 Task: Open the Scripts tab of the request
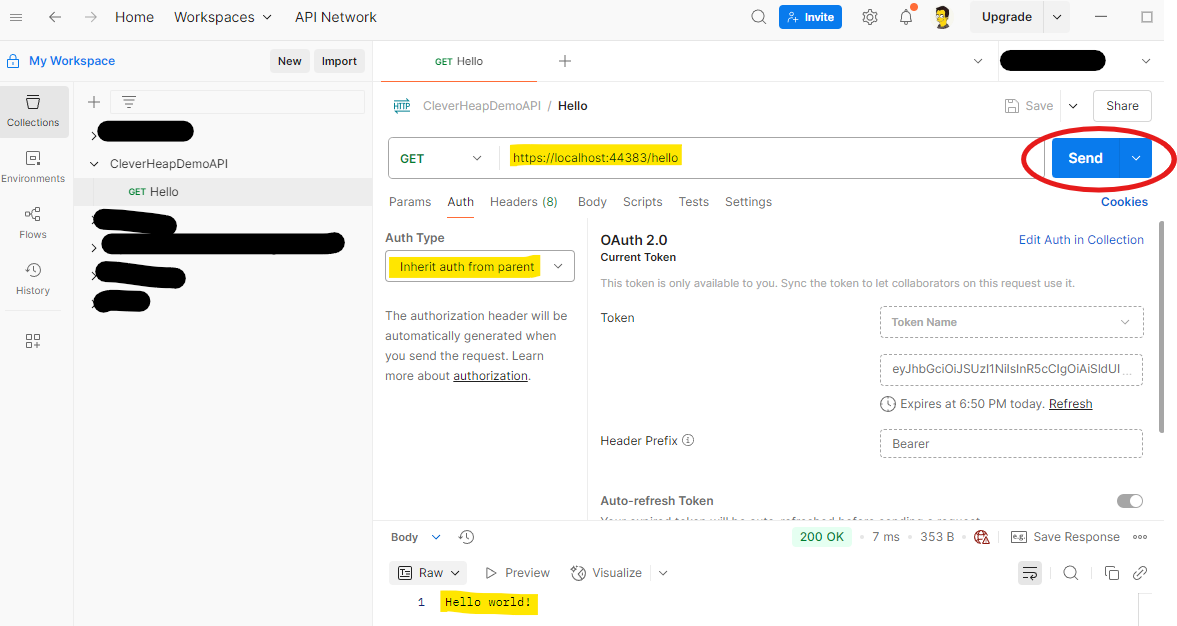coord(642,201)
